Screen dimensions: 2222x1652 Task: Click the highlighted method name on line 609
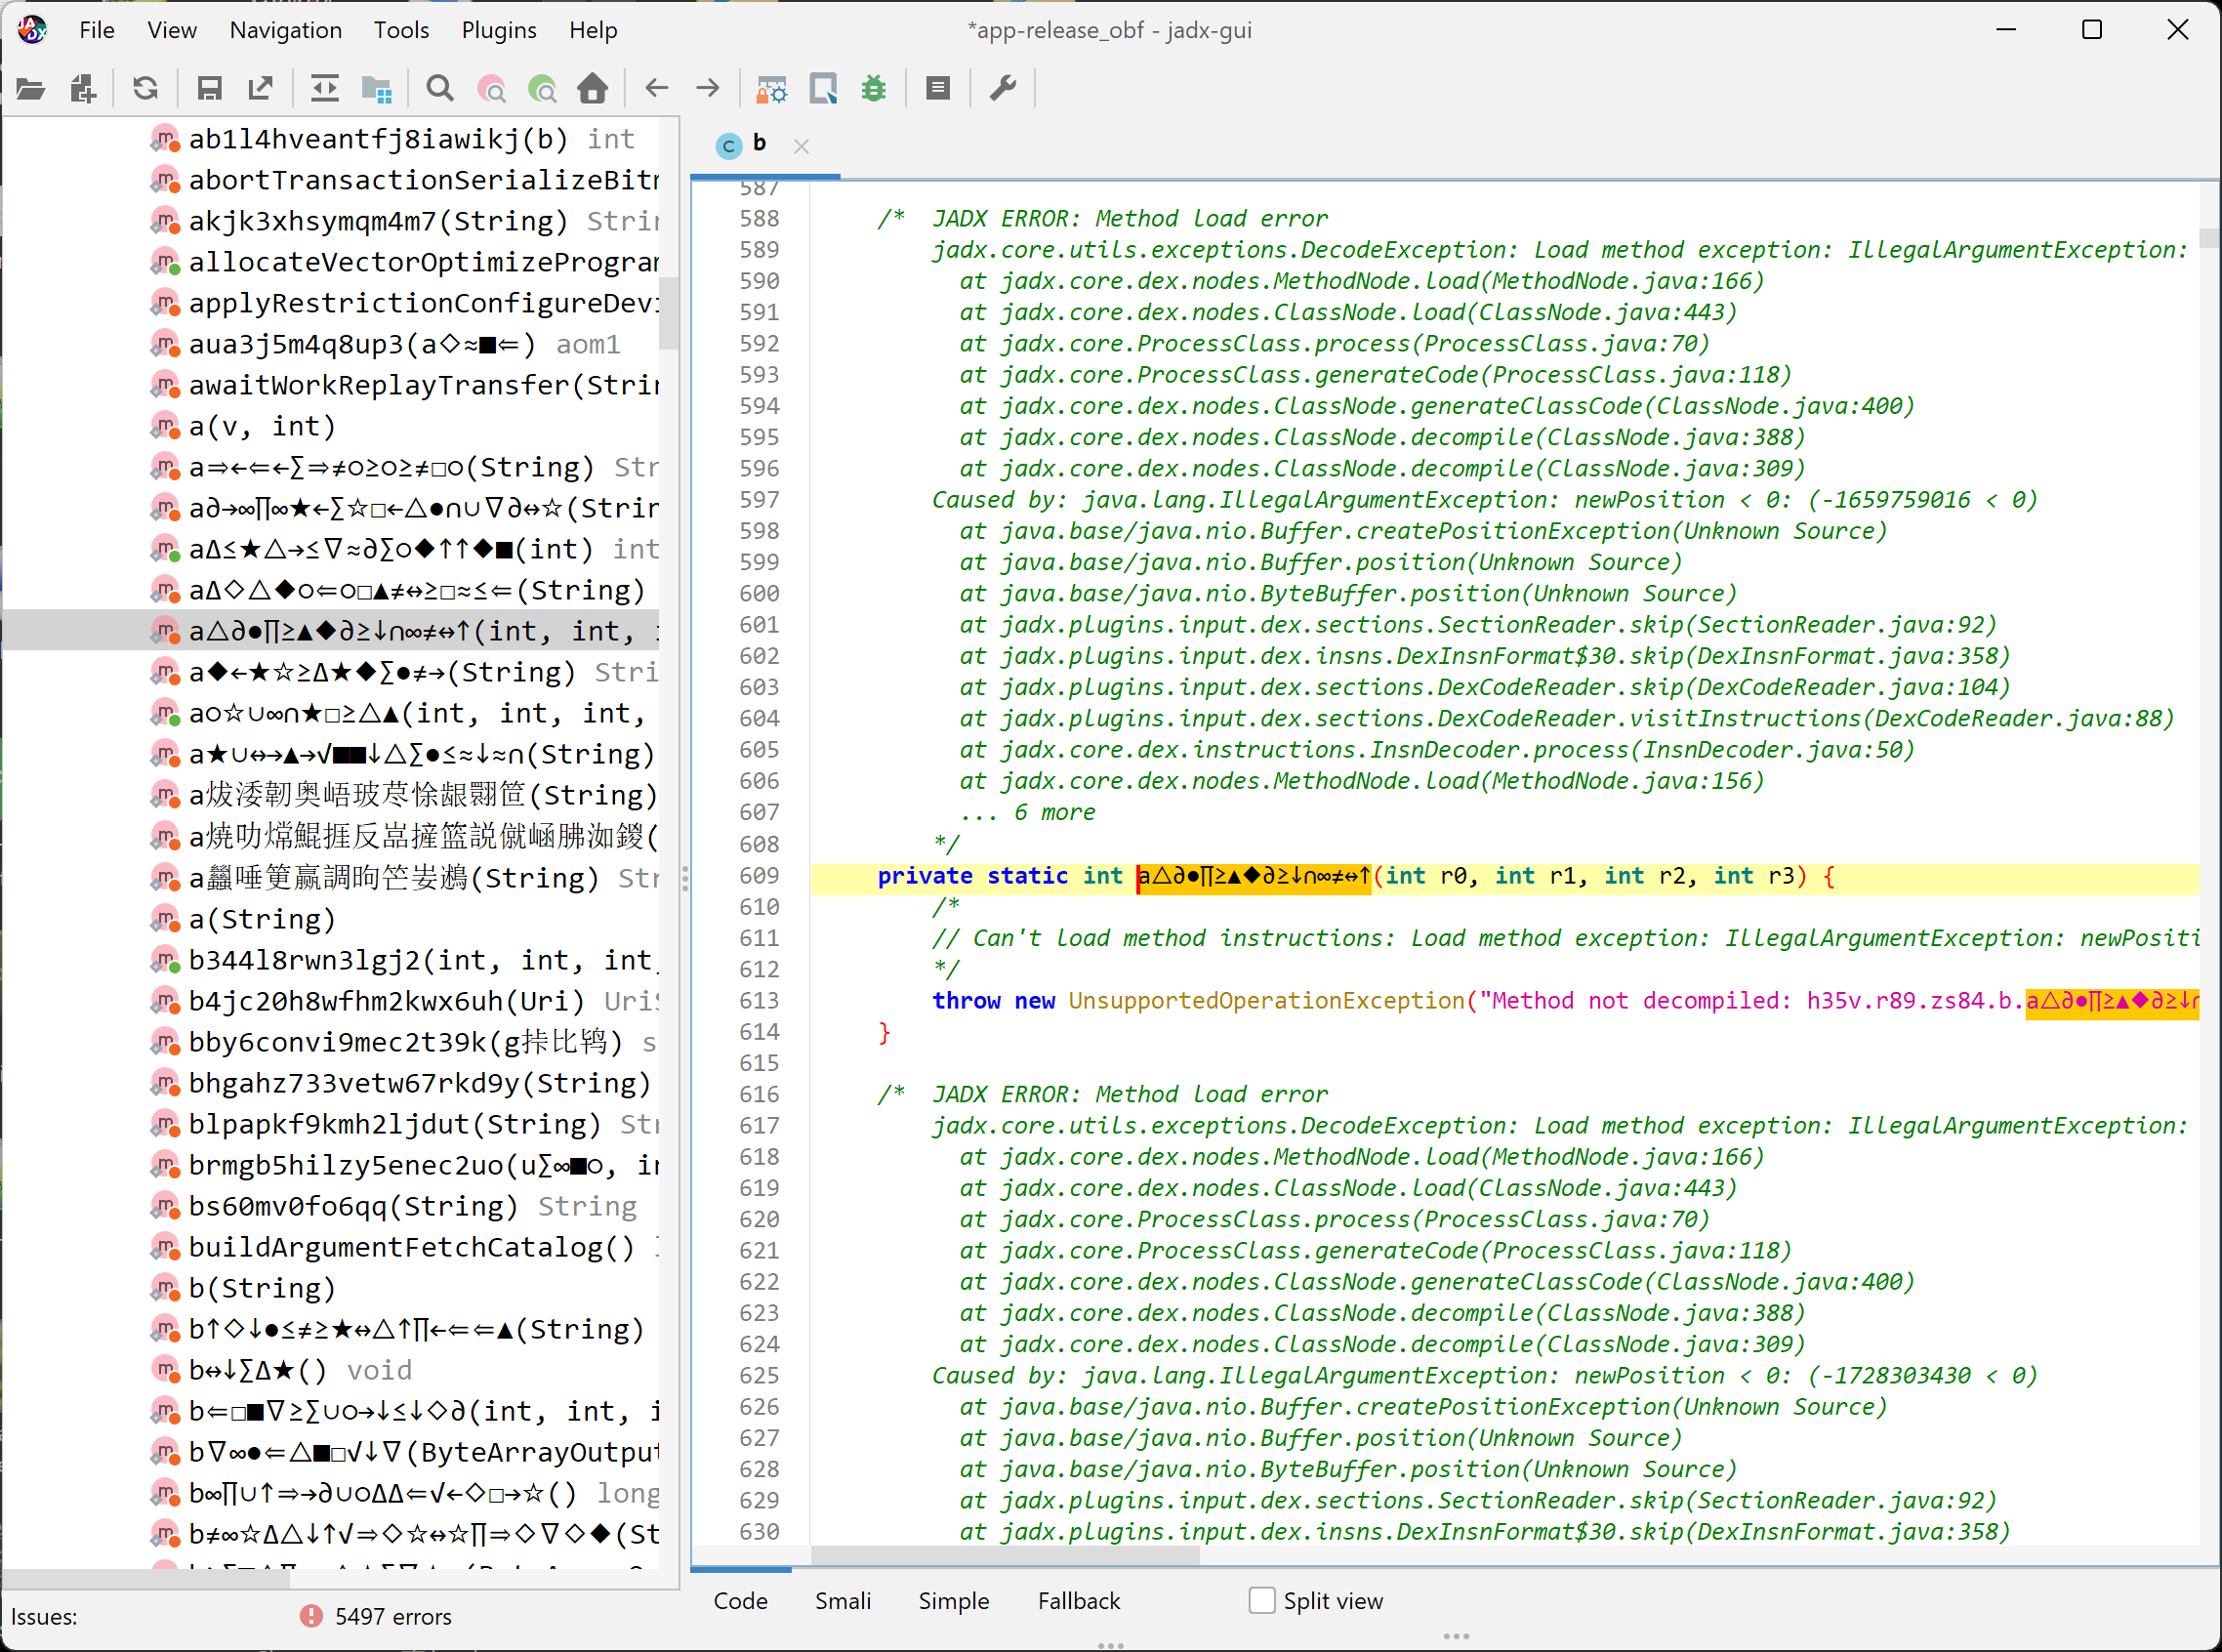point(1254,877)
